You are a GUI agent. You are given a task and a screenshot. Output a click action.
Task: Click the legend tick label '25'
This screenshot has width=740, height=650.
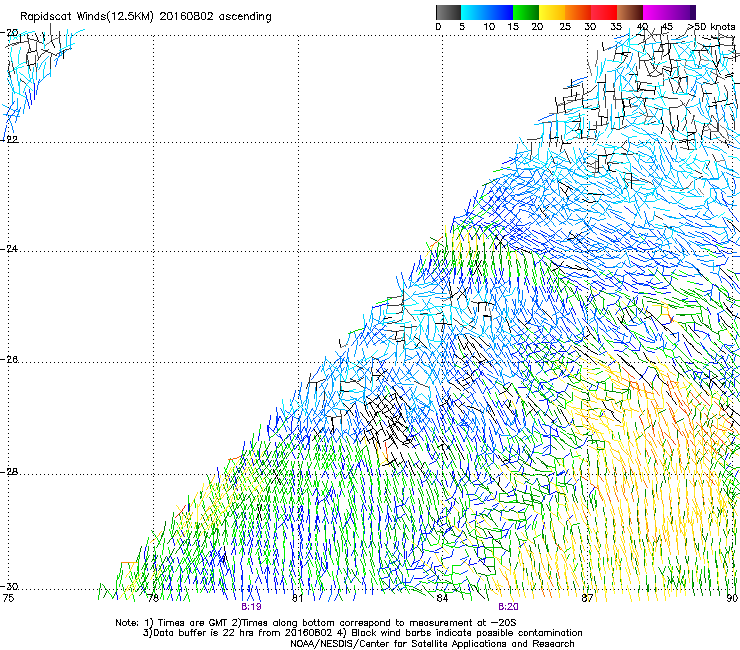[x=565, y=27]
